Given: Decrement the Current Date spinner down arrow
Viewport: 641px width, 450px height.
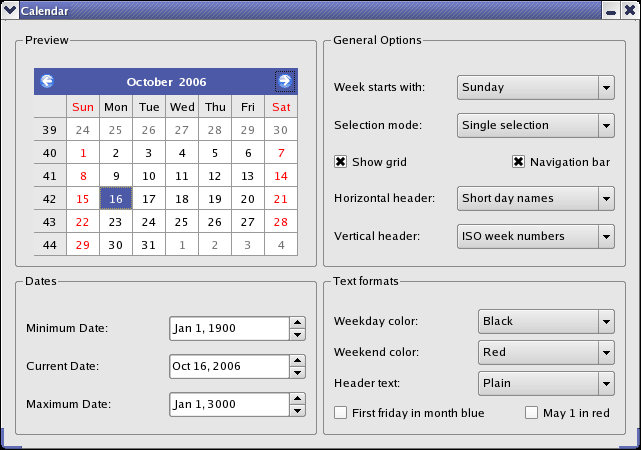Looking at the screenshot, I should click(297, 373).
